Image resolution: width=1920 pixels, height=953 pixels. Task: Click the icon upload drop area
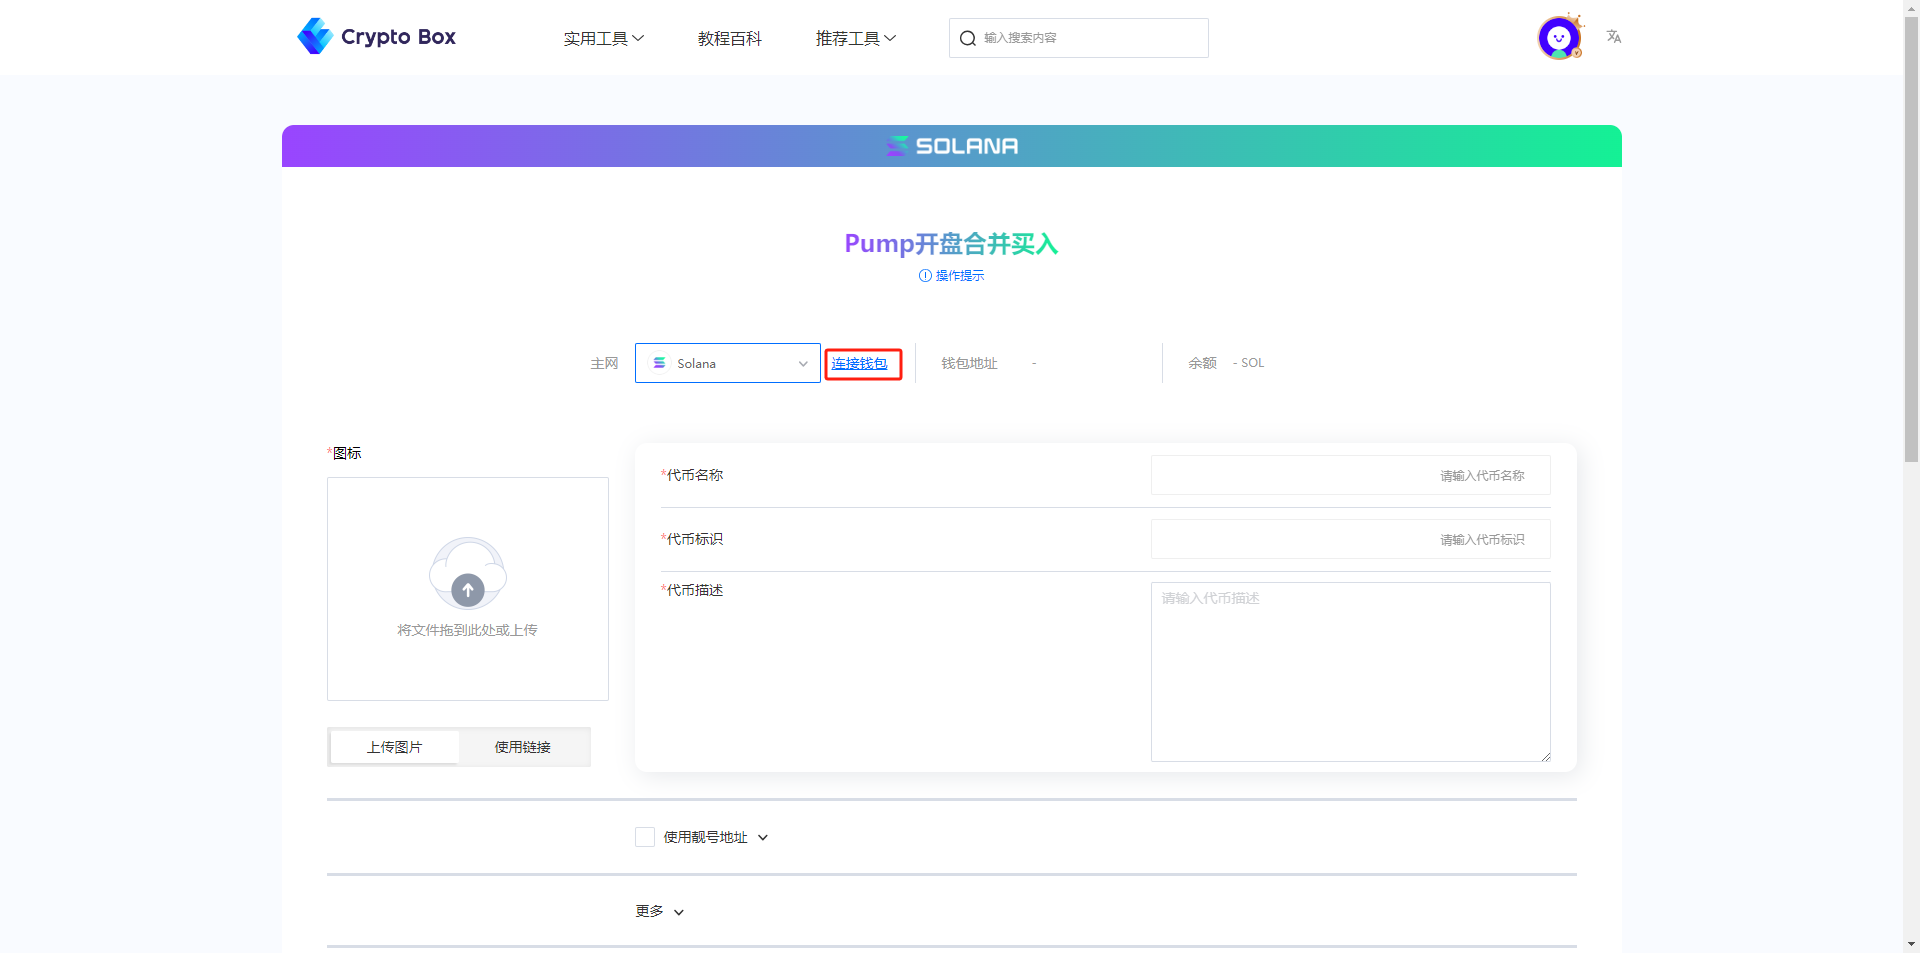point(468,589)
